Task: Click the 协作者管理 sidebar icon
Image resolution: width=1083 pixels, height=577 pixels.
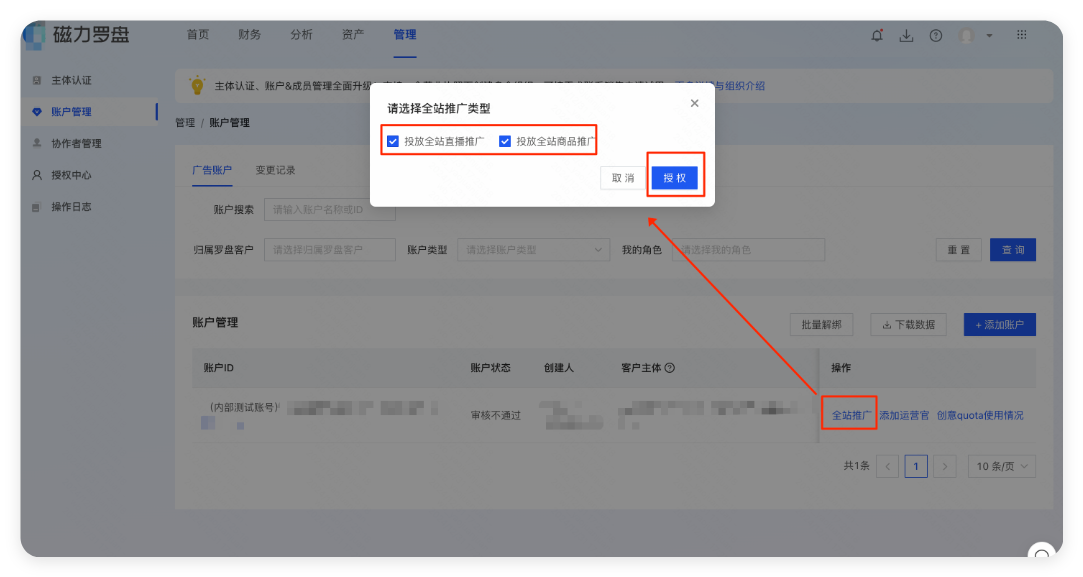Action: click(37, 143)
